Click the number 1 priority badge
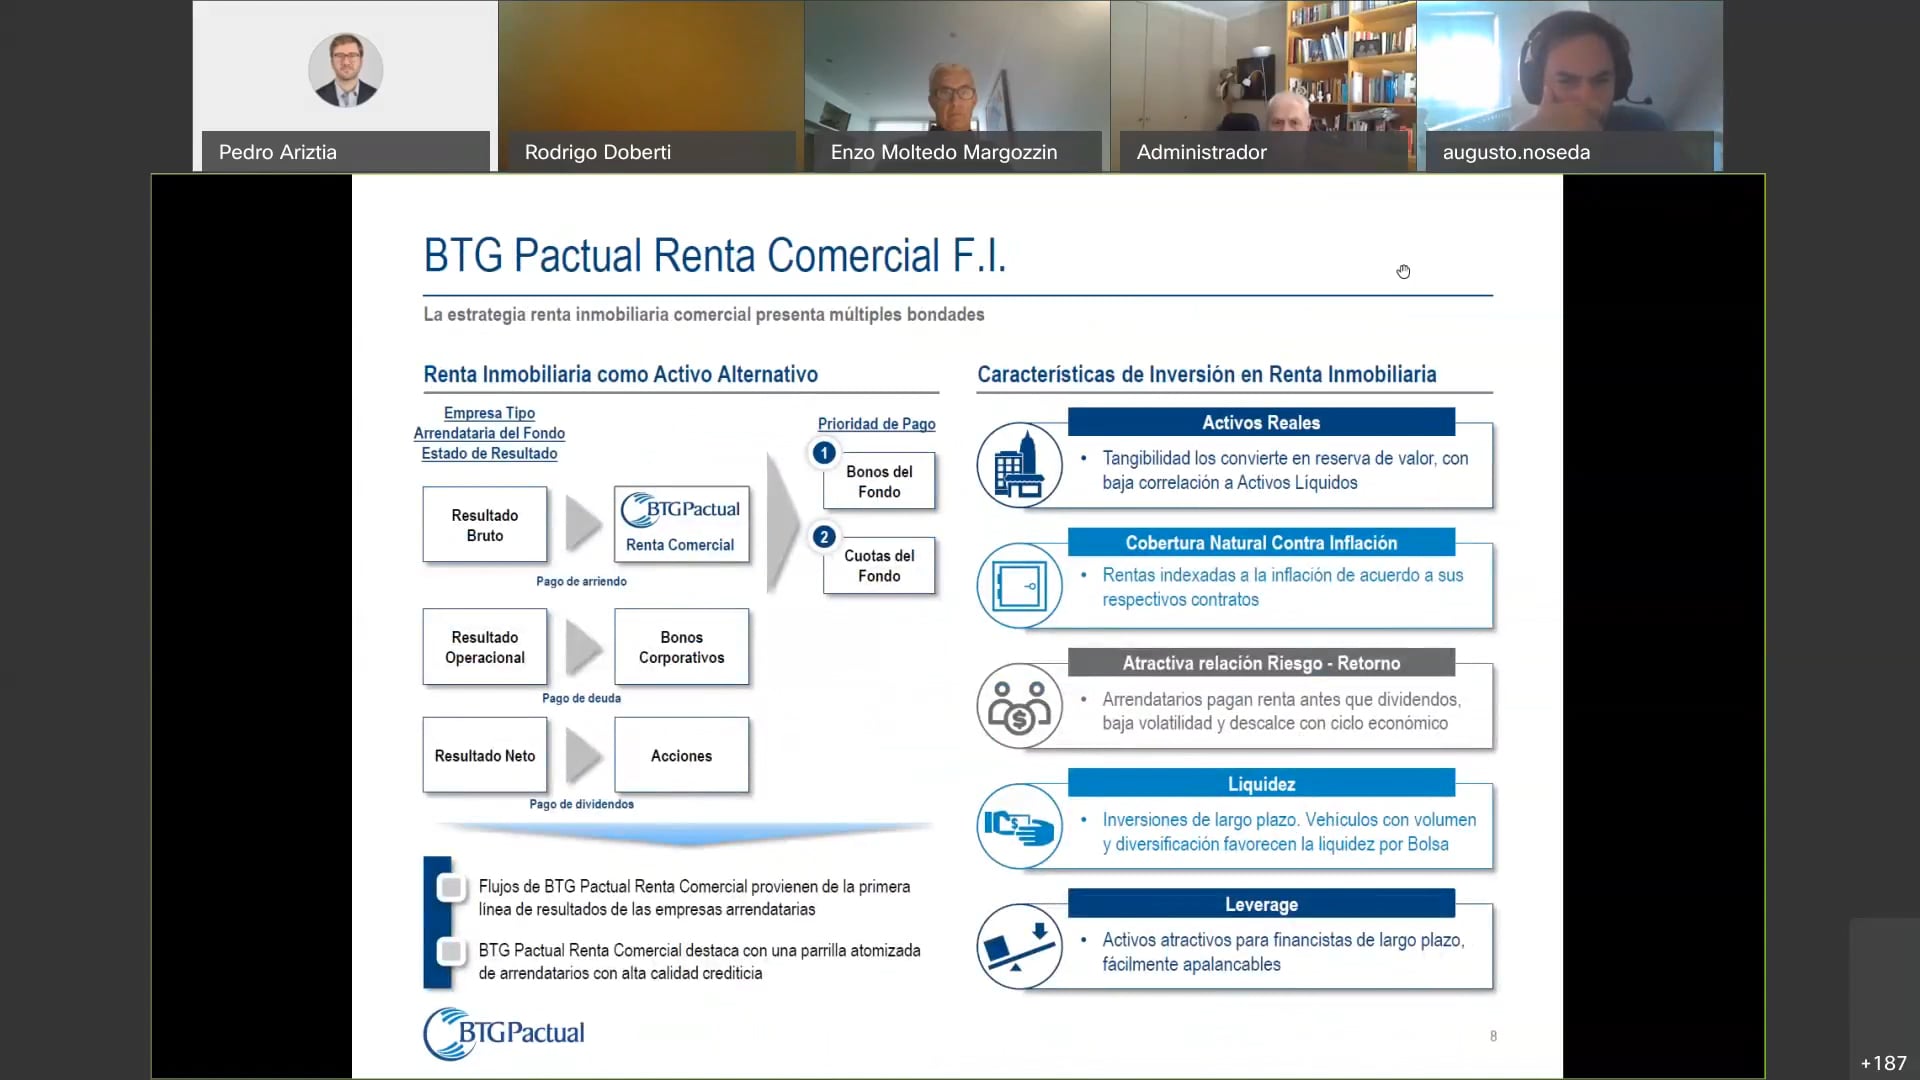 [824, 453]
